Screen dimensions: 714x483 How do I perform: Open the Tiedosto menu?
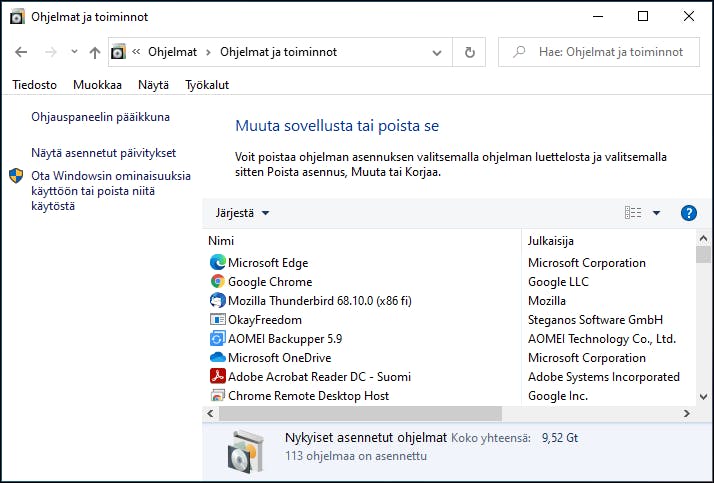pyautogui.click(x=35, y=85)
